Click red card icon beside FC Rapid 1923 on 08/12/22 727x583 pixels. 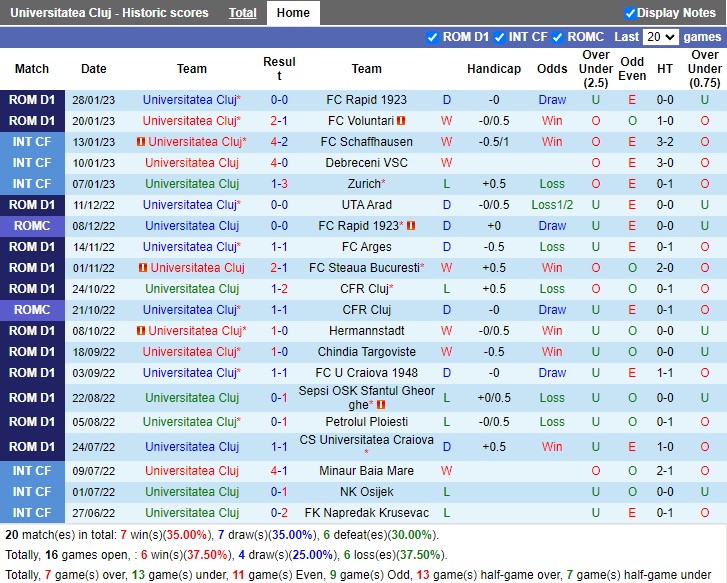coord(411,226)
